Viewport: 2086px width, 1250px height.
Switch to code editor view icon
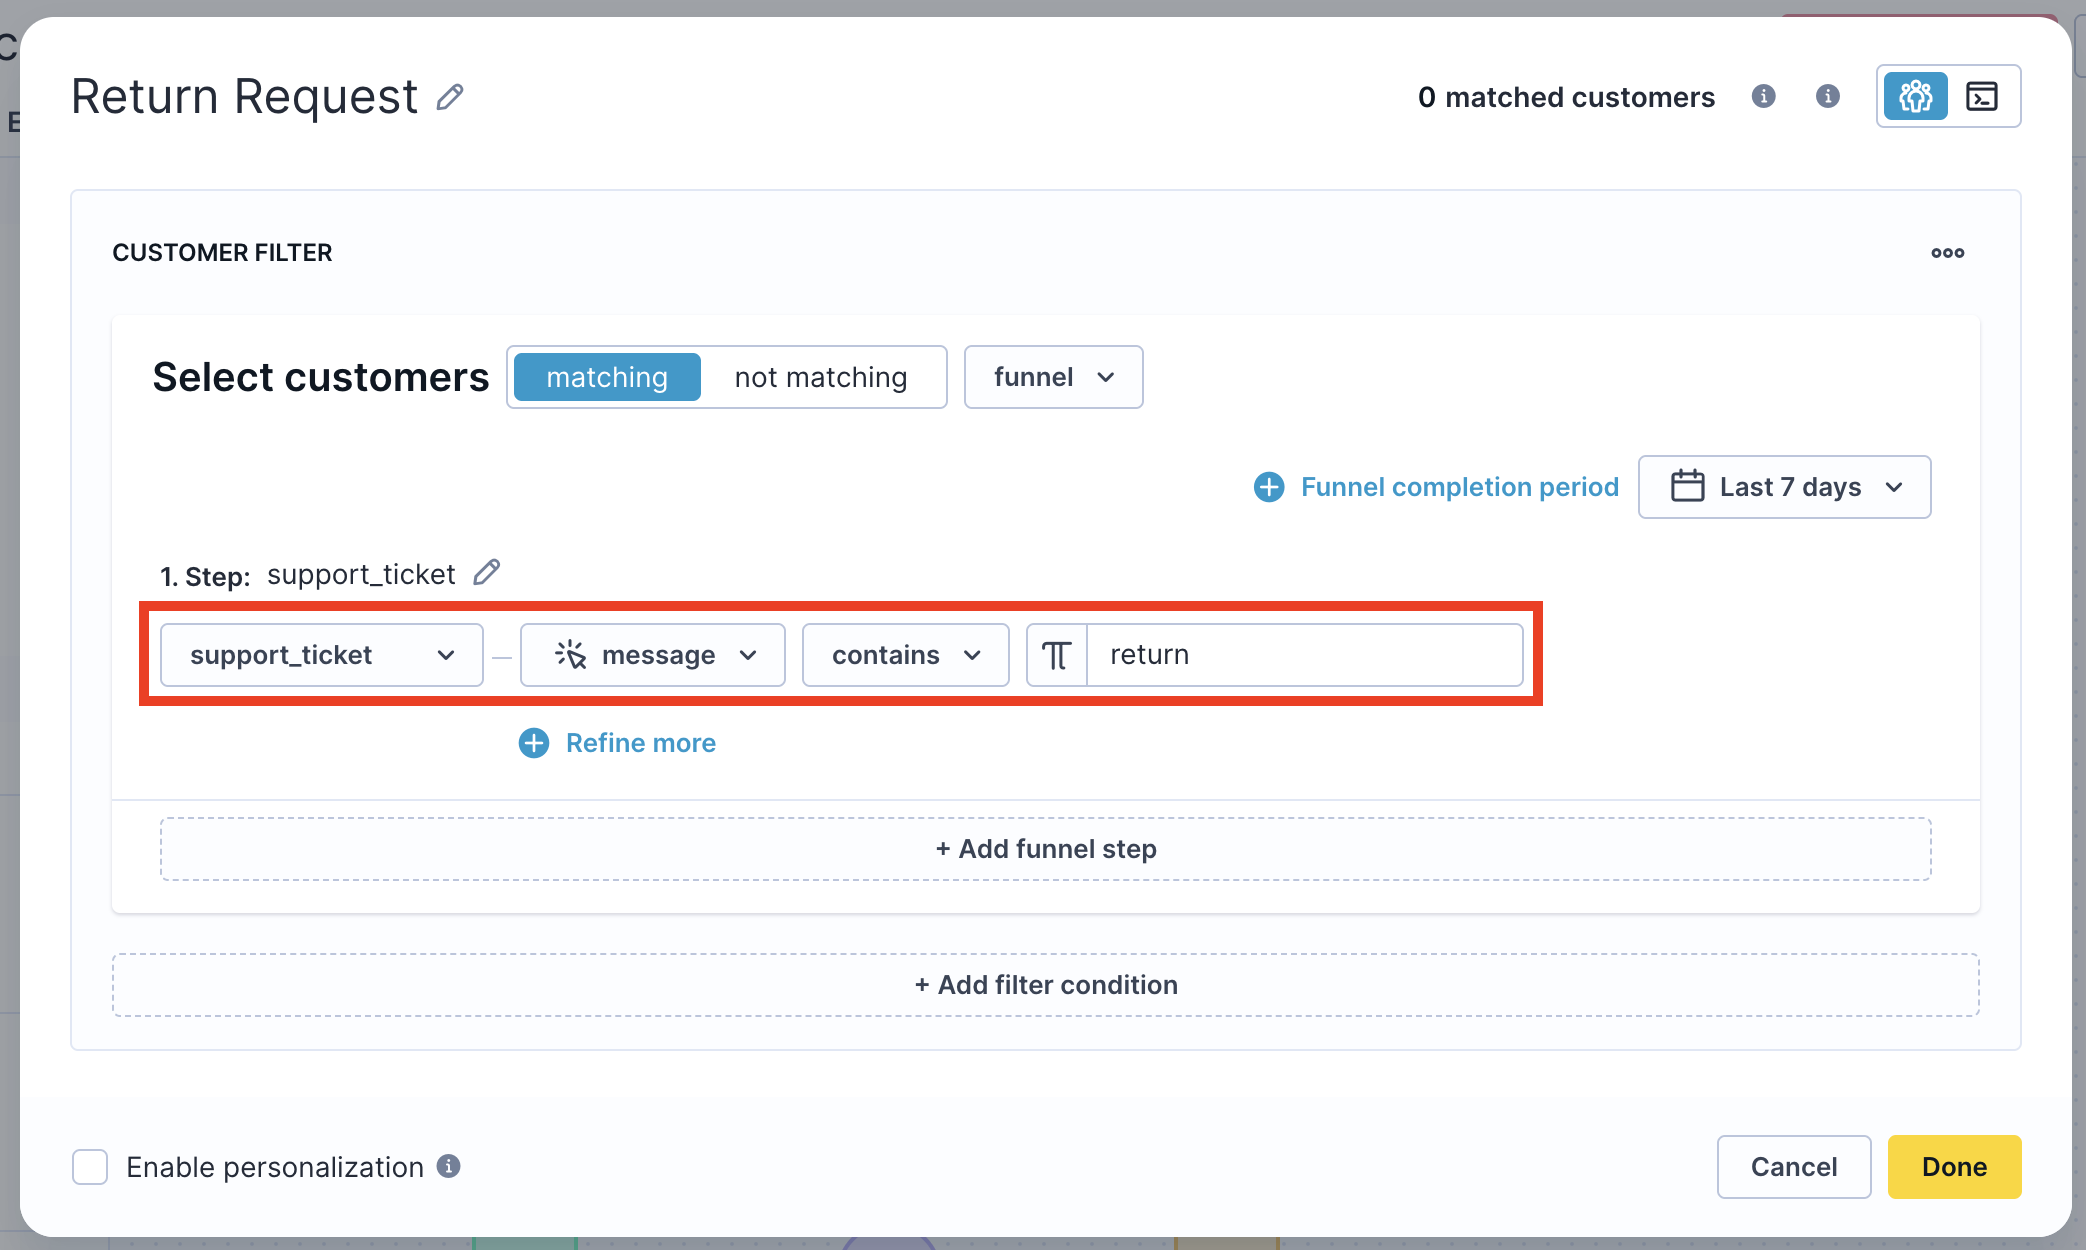1981,96
